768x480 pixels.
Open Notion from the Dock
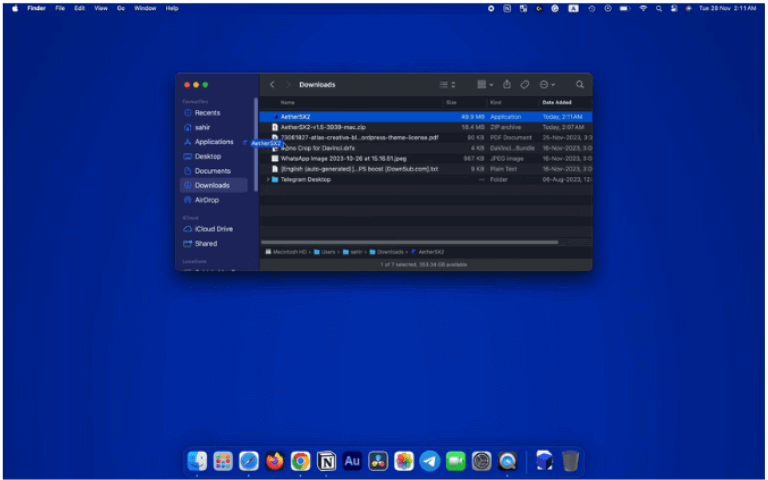pos(326,461)
